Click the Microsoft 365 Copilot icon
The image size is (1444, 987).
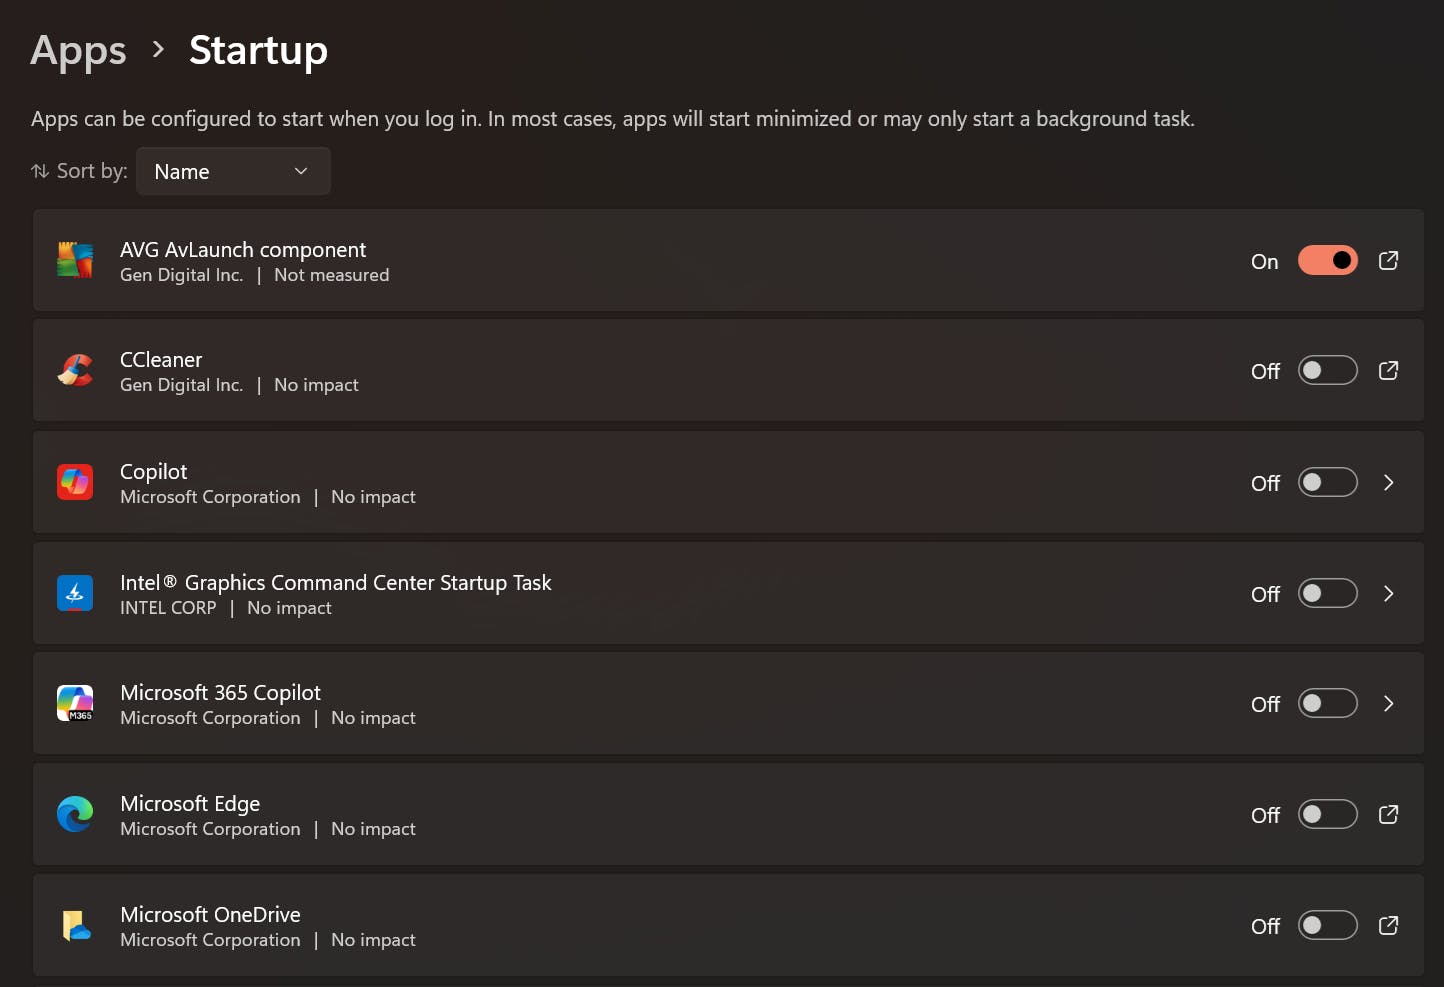(x=75, y=704)
